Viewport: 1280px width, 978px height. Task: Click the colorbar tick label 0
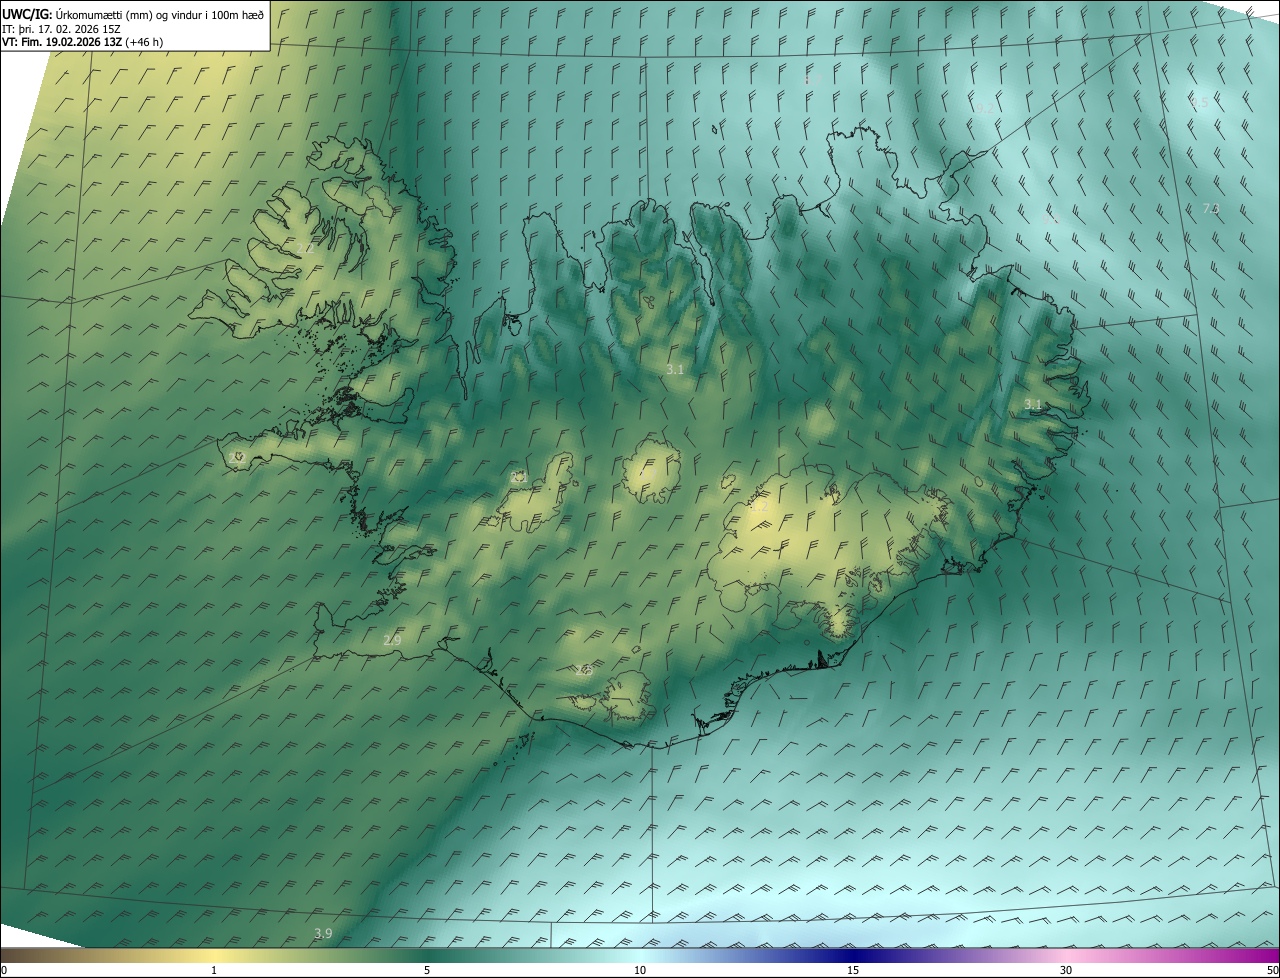[x=4, y=970]
